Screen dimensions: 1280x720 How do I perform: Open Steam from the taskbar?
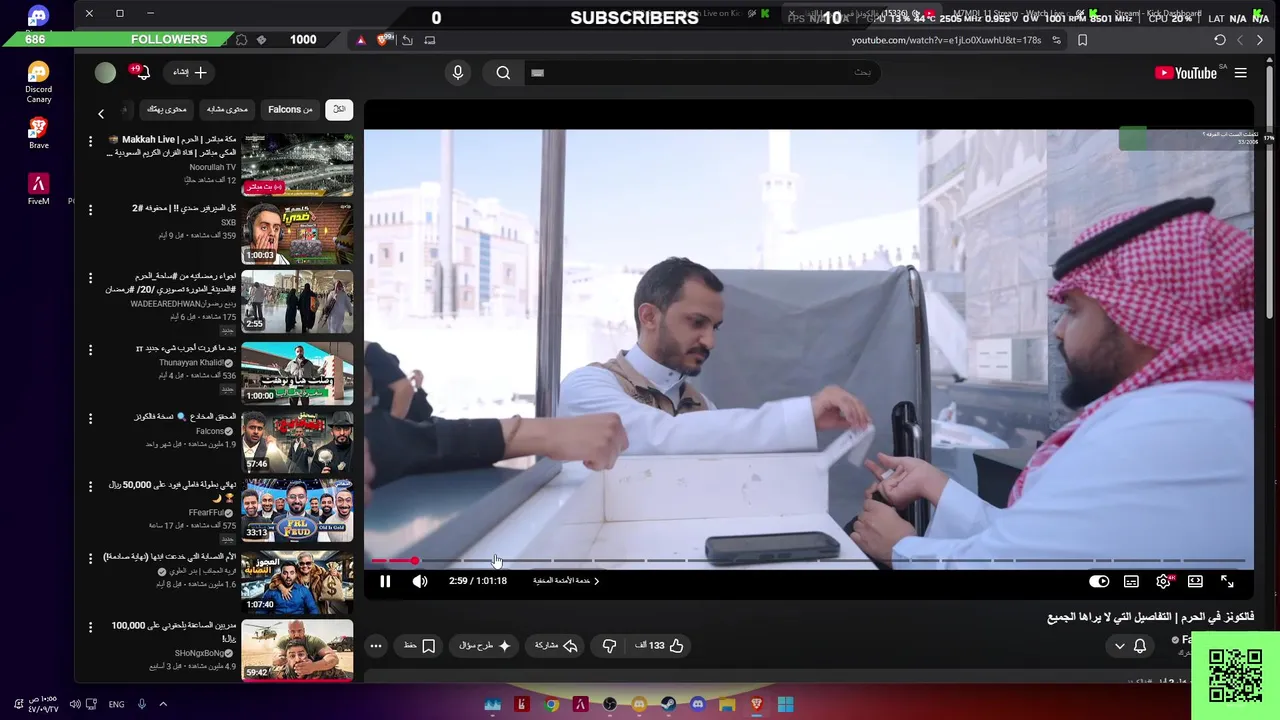668,704
